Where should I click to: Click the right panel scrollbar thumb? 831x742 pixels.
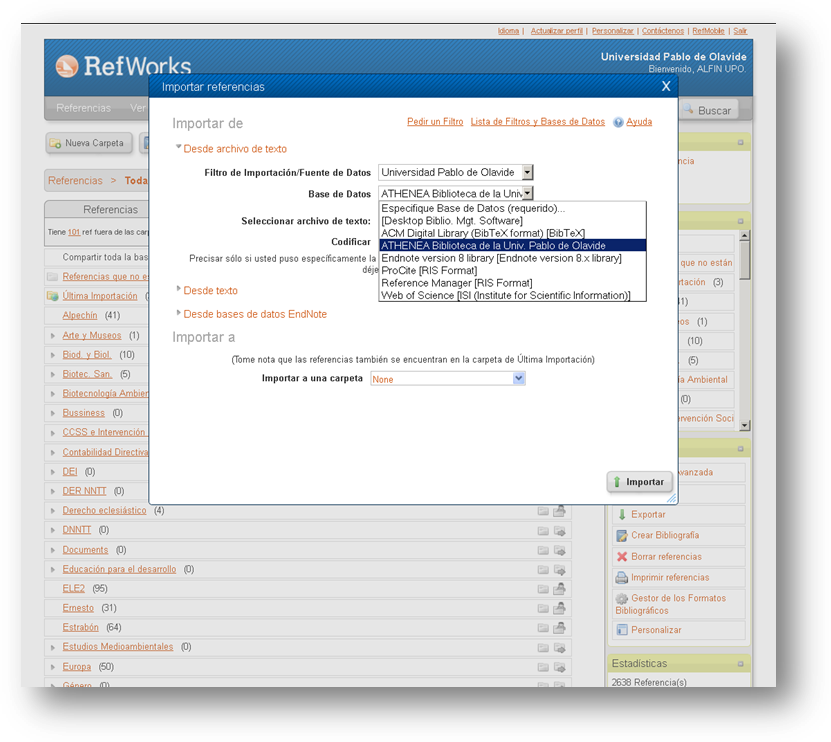[x=745, y=260]
